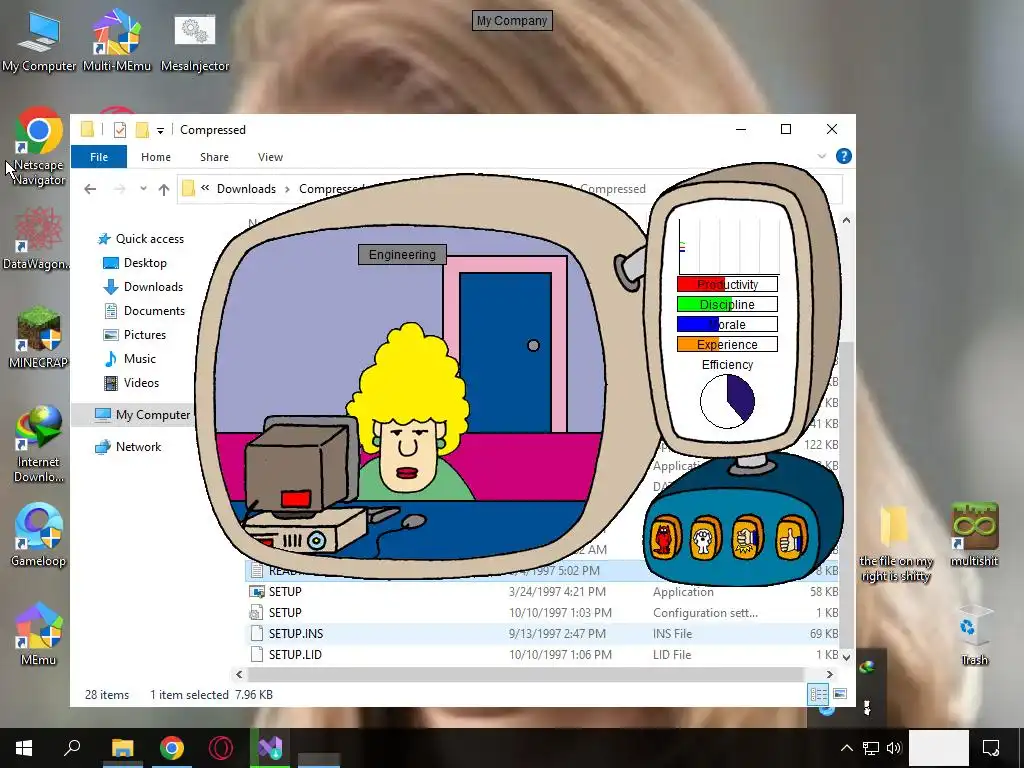Click the Properties quick access checkmark icon

click(120, 129)
